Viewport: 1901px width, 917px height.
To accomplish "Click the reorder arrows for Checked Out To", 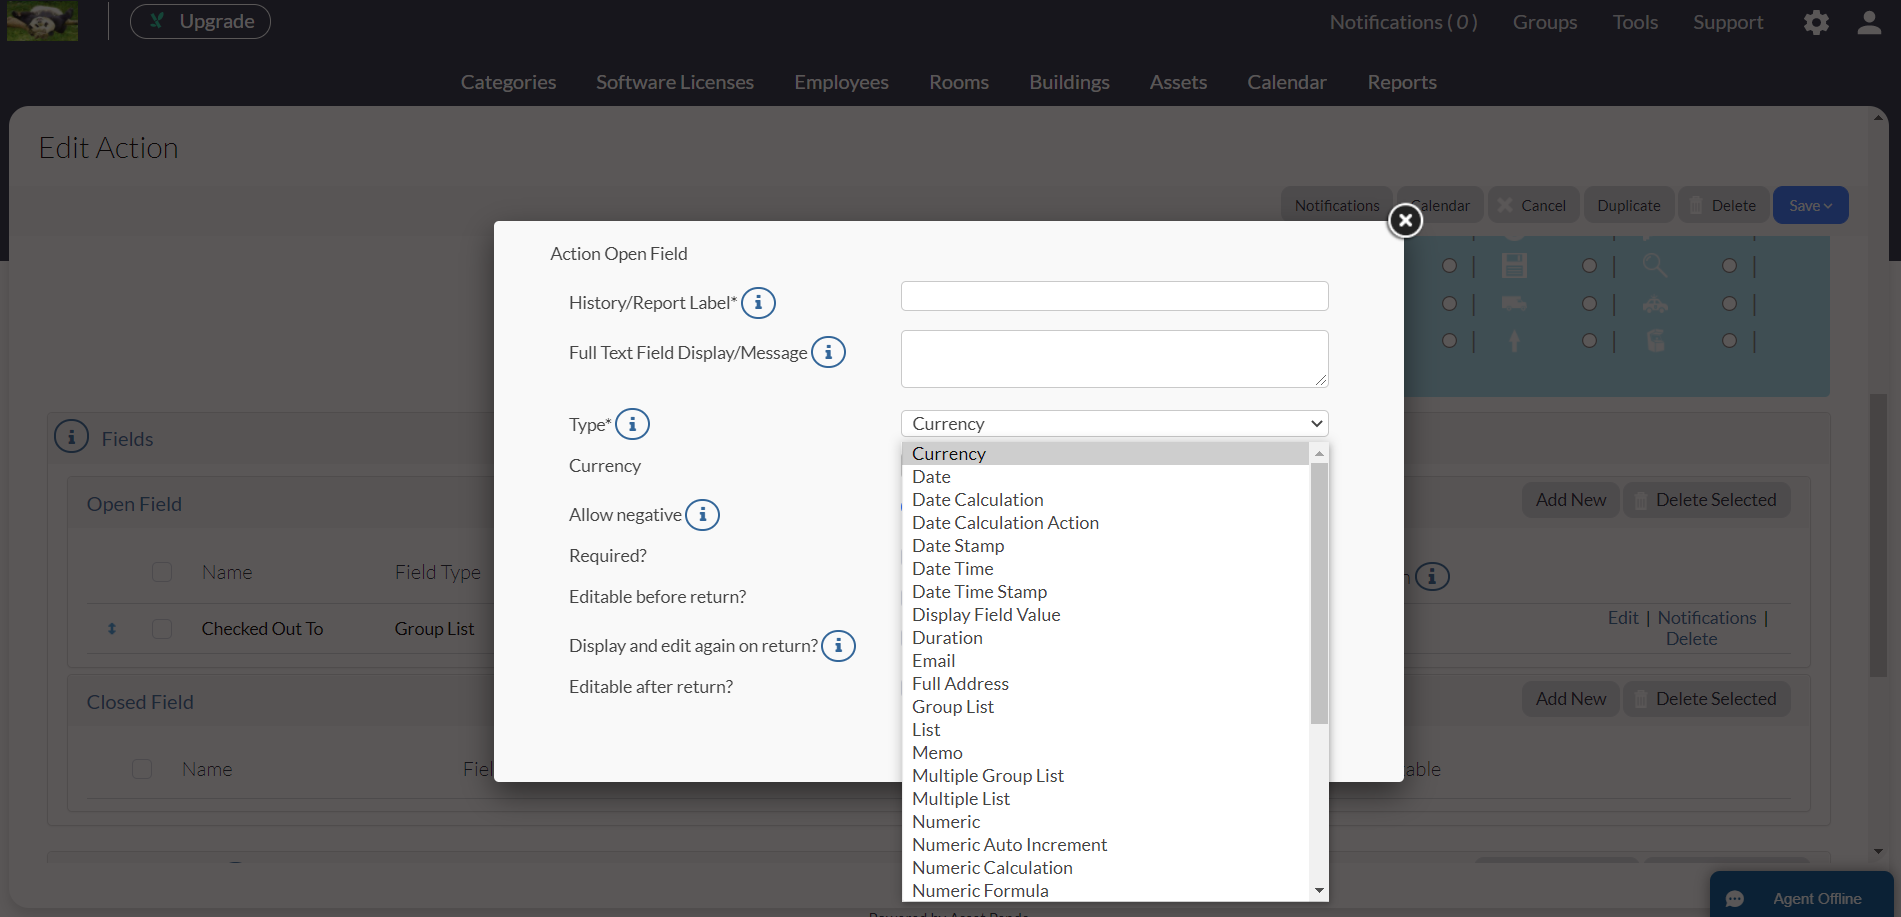I will pos(112,629).
